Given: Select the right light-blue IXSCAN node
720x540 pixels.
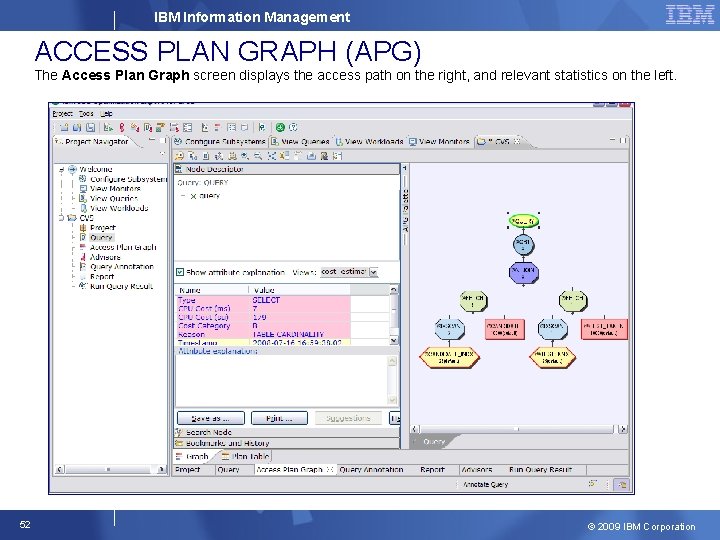Looking at the screenshot, I should pos(552,329).
